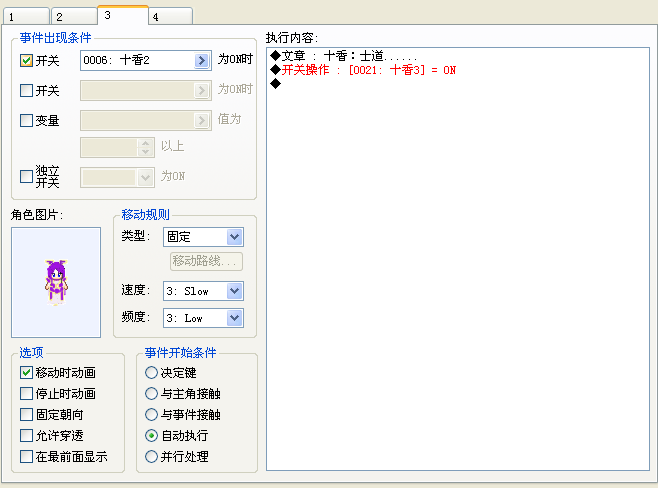Enable the 变量 condition checkbox

click(x=26, y=120)
